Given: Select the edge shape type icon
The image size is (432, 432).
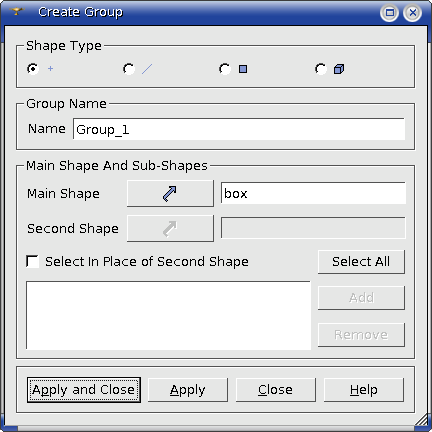Looking at the screenshot, I should pyautogui.click(x=147, y=69).
